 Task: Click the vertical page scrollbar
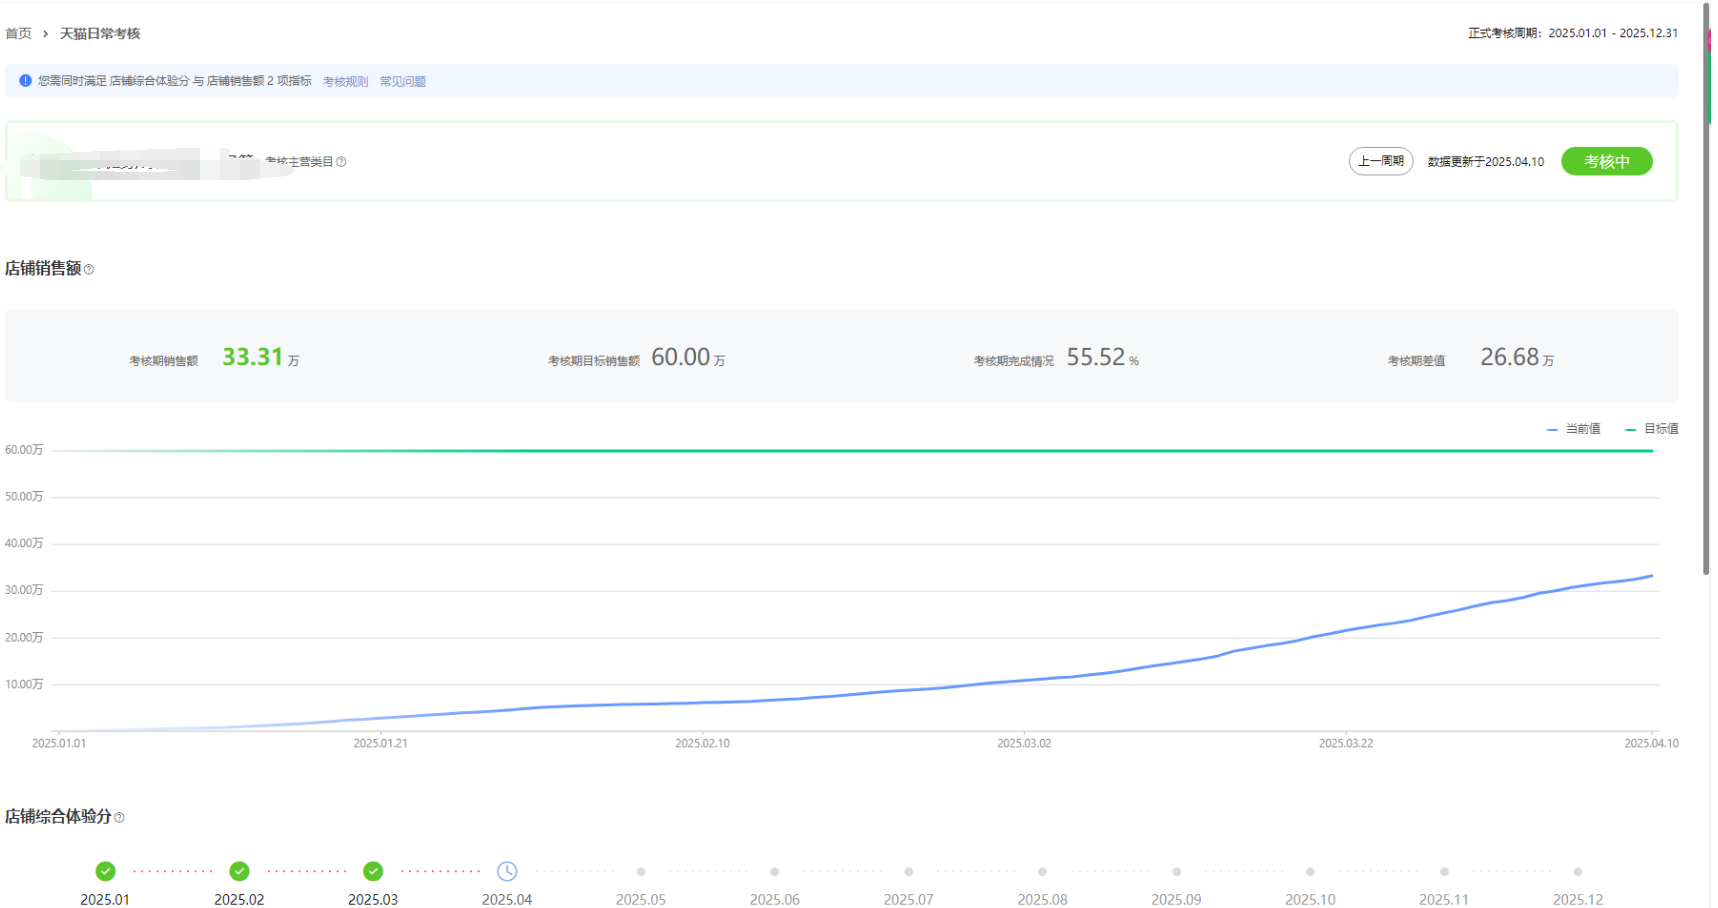pyautogui.click(x=1706, y=300)
